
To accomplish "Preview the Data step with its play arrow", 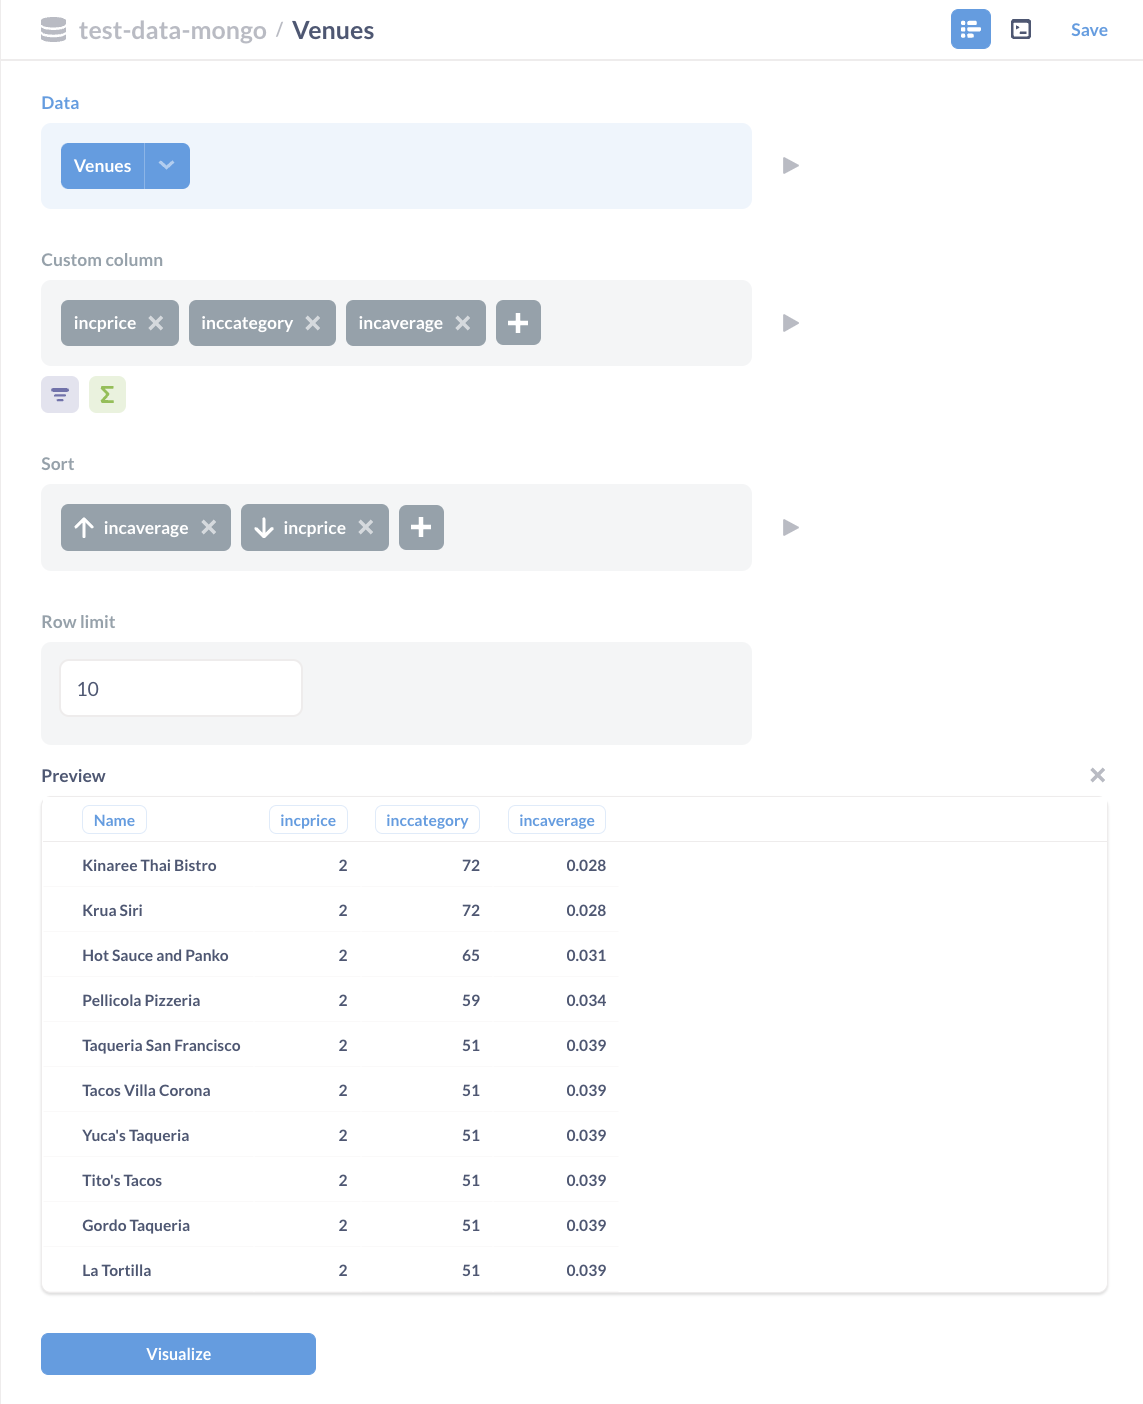I will point(790,166).
